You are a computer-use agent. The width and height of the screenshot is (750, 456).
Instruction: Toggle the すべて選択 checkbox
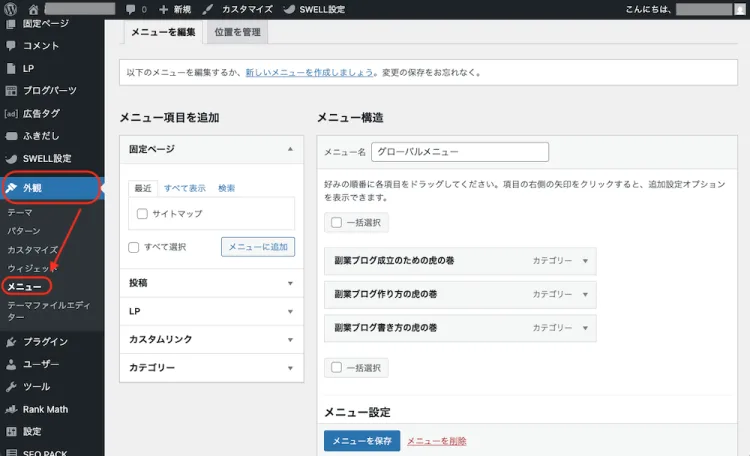tap(134, 247)
